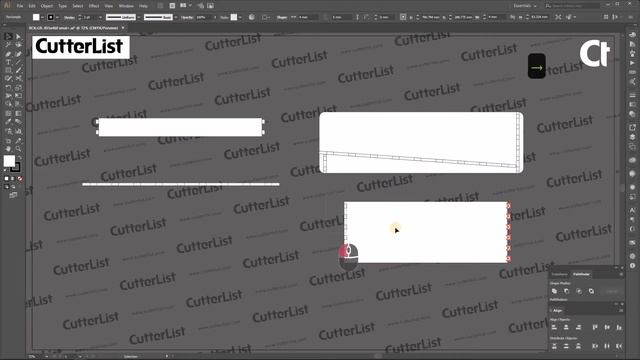Click Vertical Align Center icon

click(x=607, y=327)
